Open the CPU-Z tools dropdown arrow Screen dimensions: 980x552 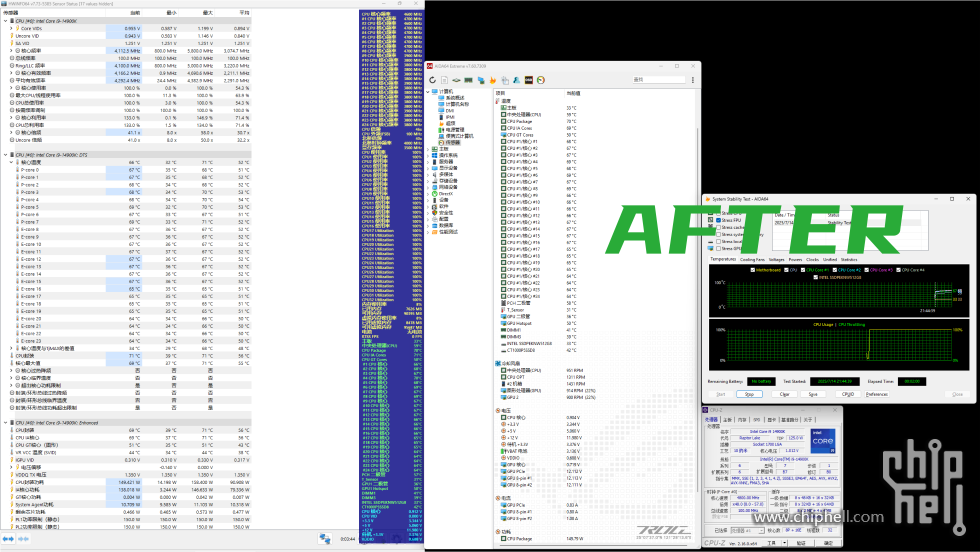click(x=784, y=543)
